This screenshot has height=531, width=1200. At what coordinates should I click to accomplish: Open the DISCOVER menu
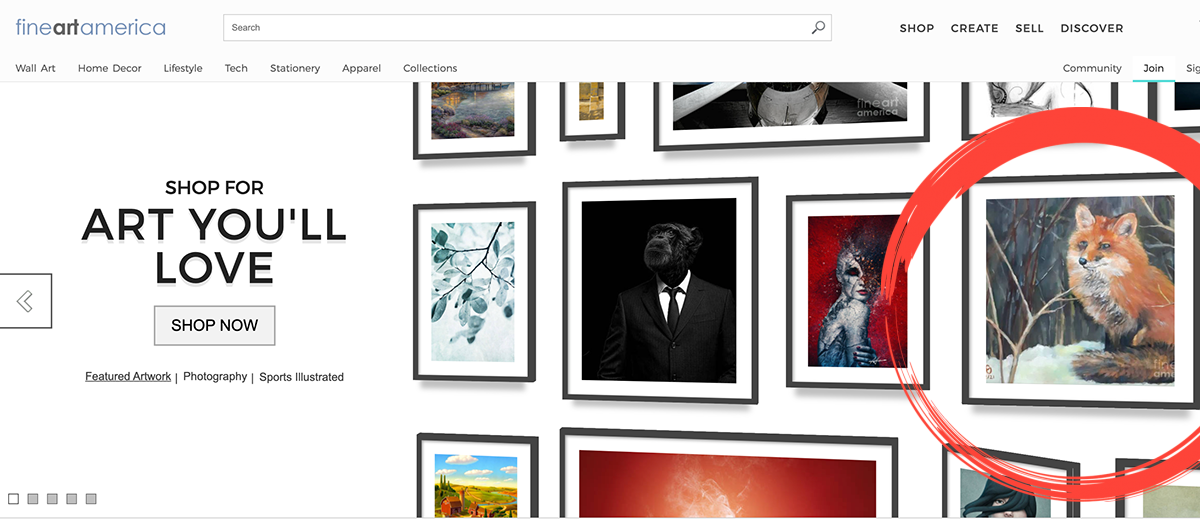coord(1092,28)
